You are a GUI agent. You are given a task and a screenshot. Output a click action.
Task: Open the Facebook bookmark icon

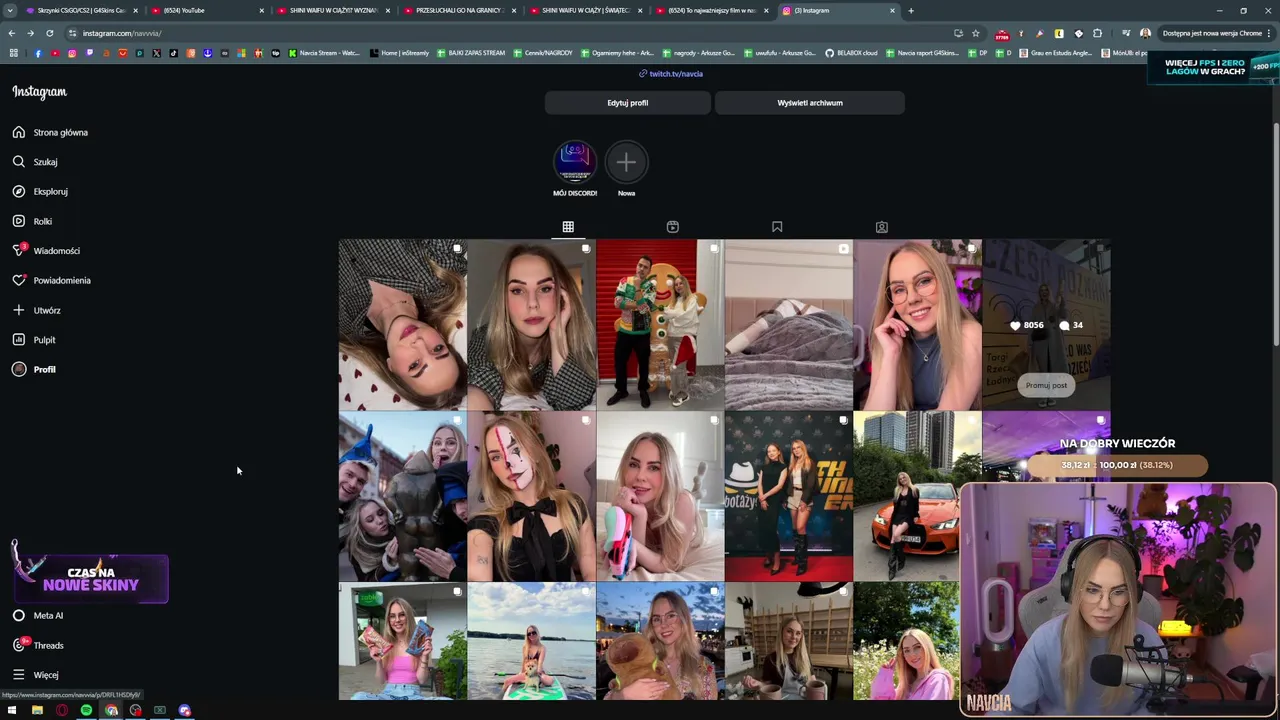38,53
